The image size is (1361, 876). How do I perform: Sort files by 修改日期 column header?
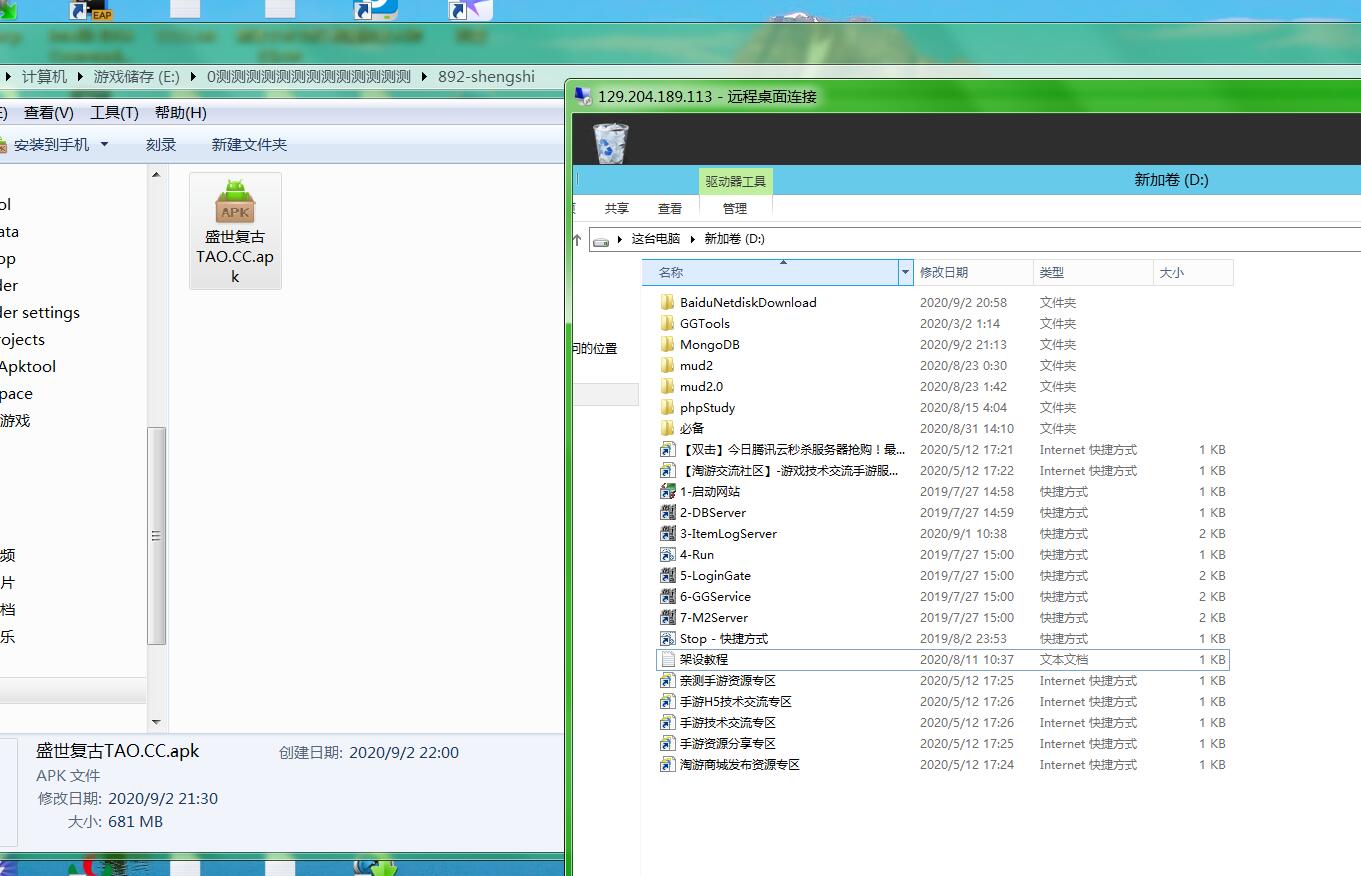click(x=943, y=272)
